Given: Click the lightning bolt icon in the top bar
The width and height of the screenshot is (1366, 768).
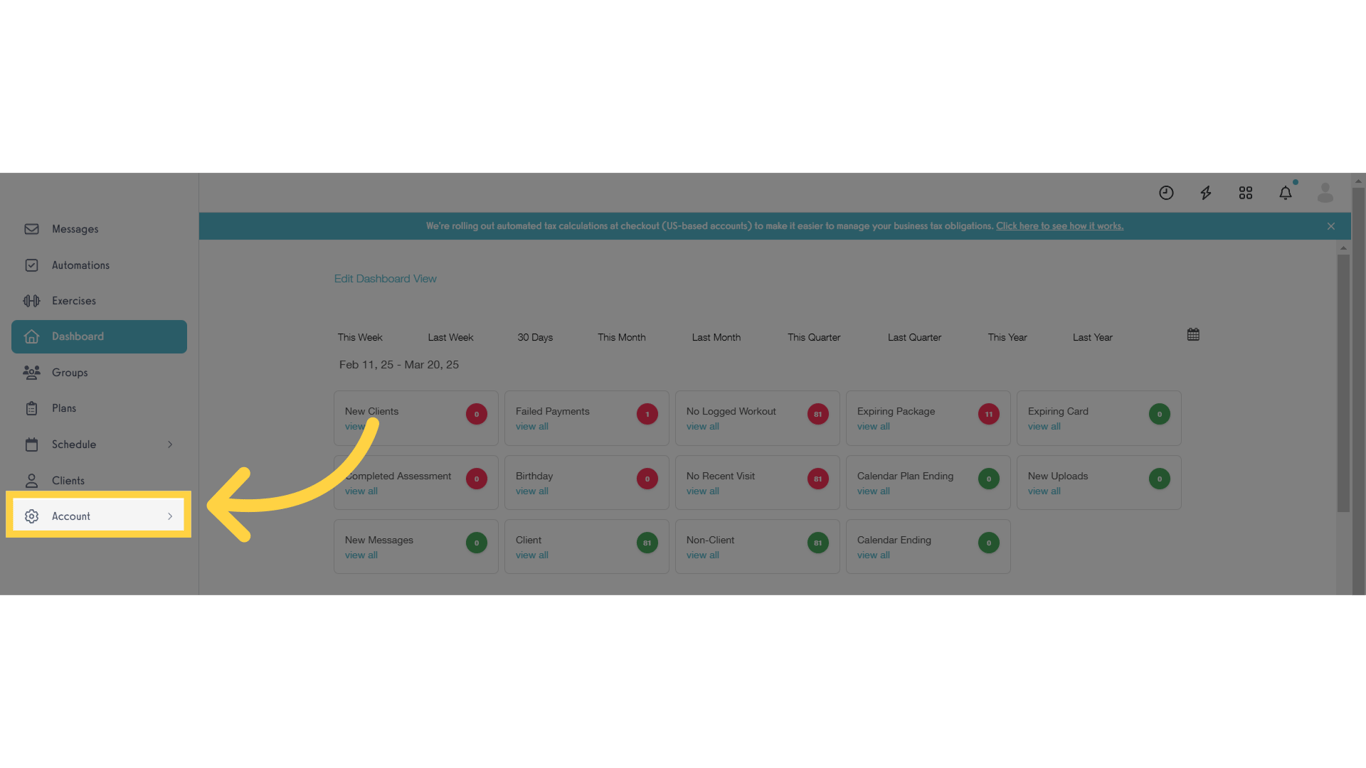Looking at the screenshot, I should 1206,193.
